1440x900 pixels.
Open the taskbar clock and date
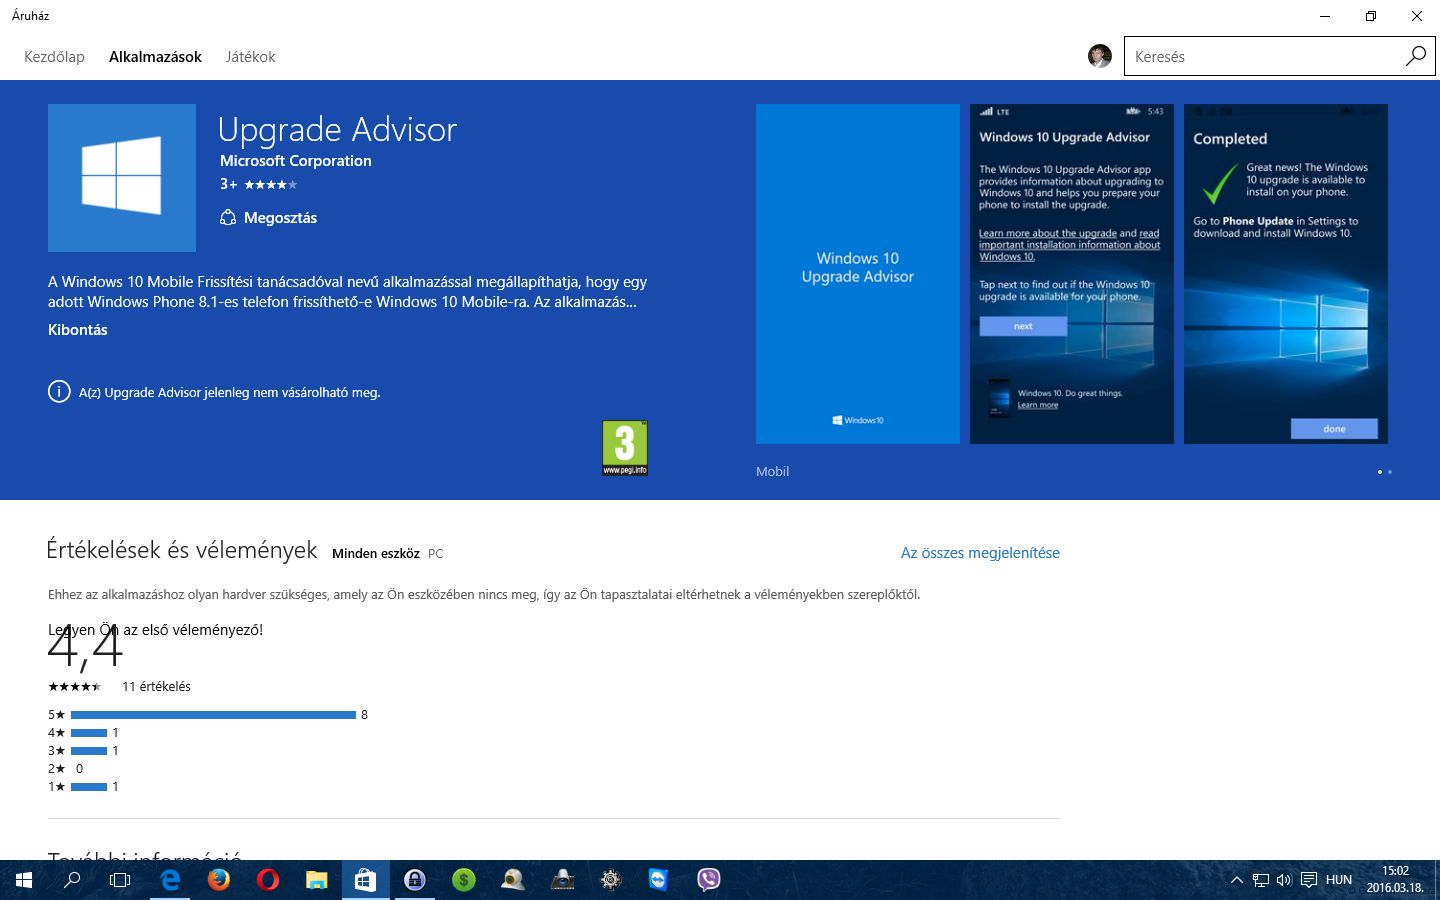[1395, 880]
